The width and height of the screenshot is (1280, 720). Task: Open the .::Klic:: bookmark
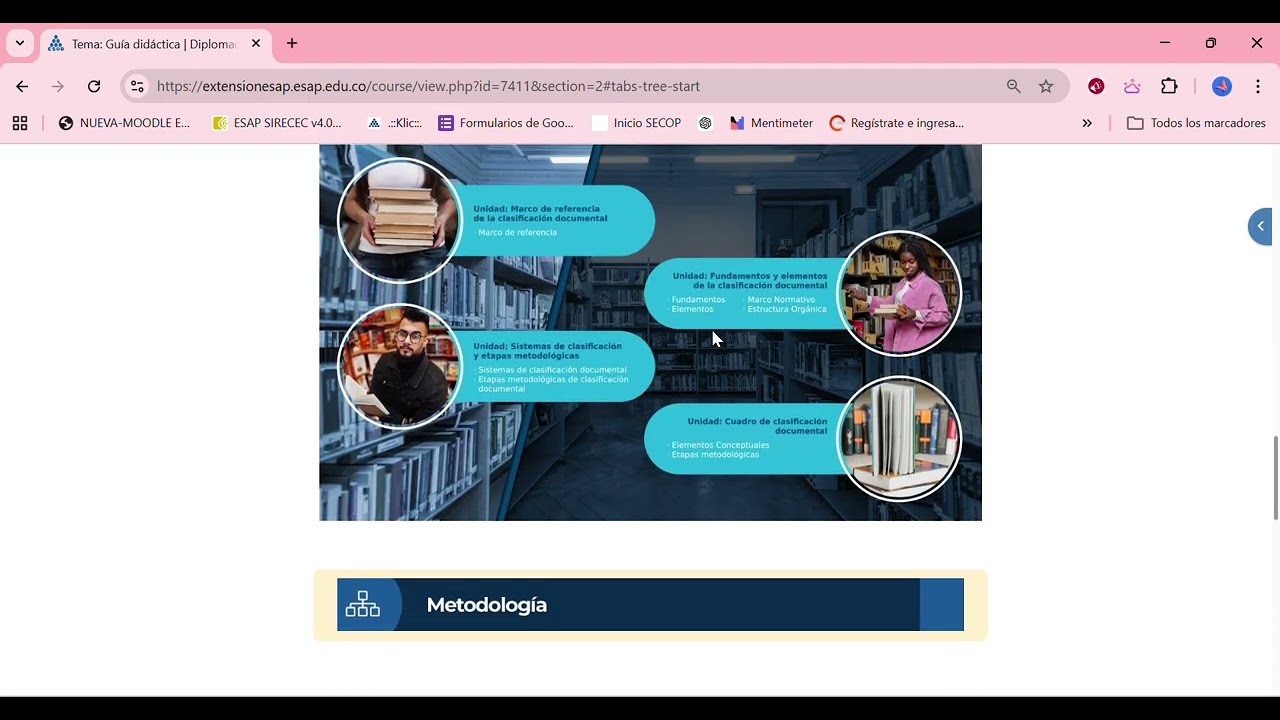pyautogui.click(x=395, y=123)
